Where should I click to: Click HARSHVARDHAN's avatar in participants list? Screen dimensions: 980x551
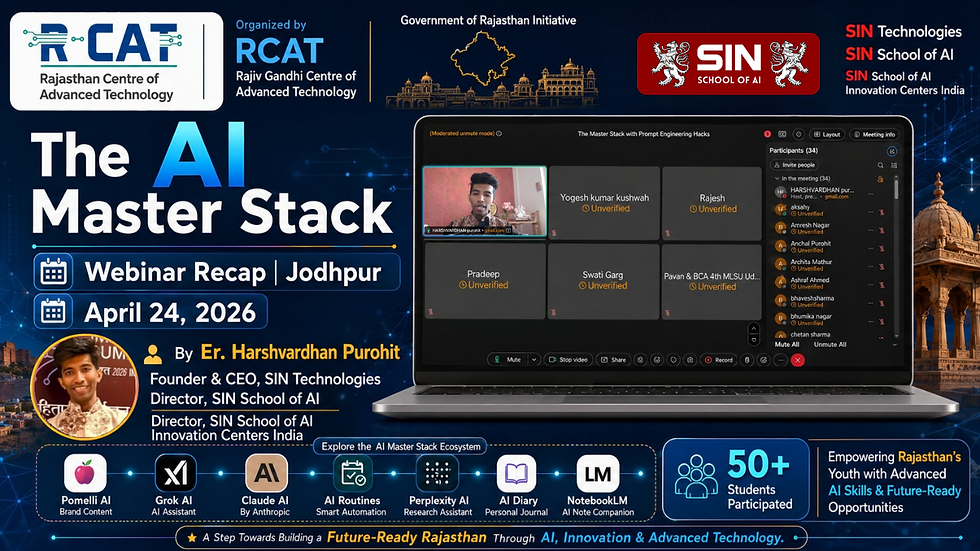(780, 192)
